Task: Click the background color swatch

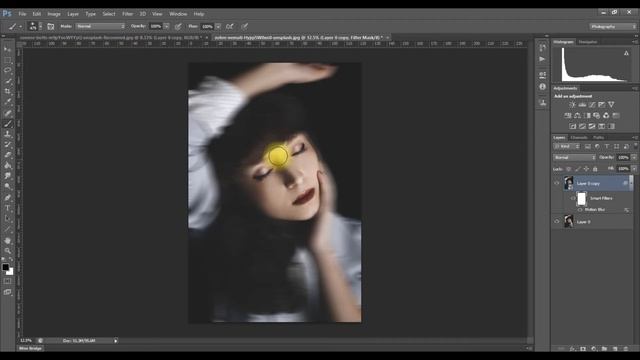Action: (x=10, y=272)
